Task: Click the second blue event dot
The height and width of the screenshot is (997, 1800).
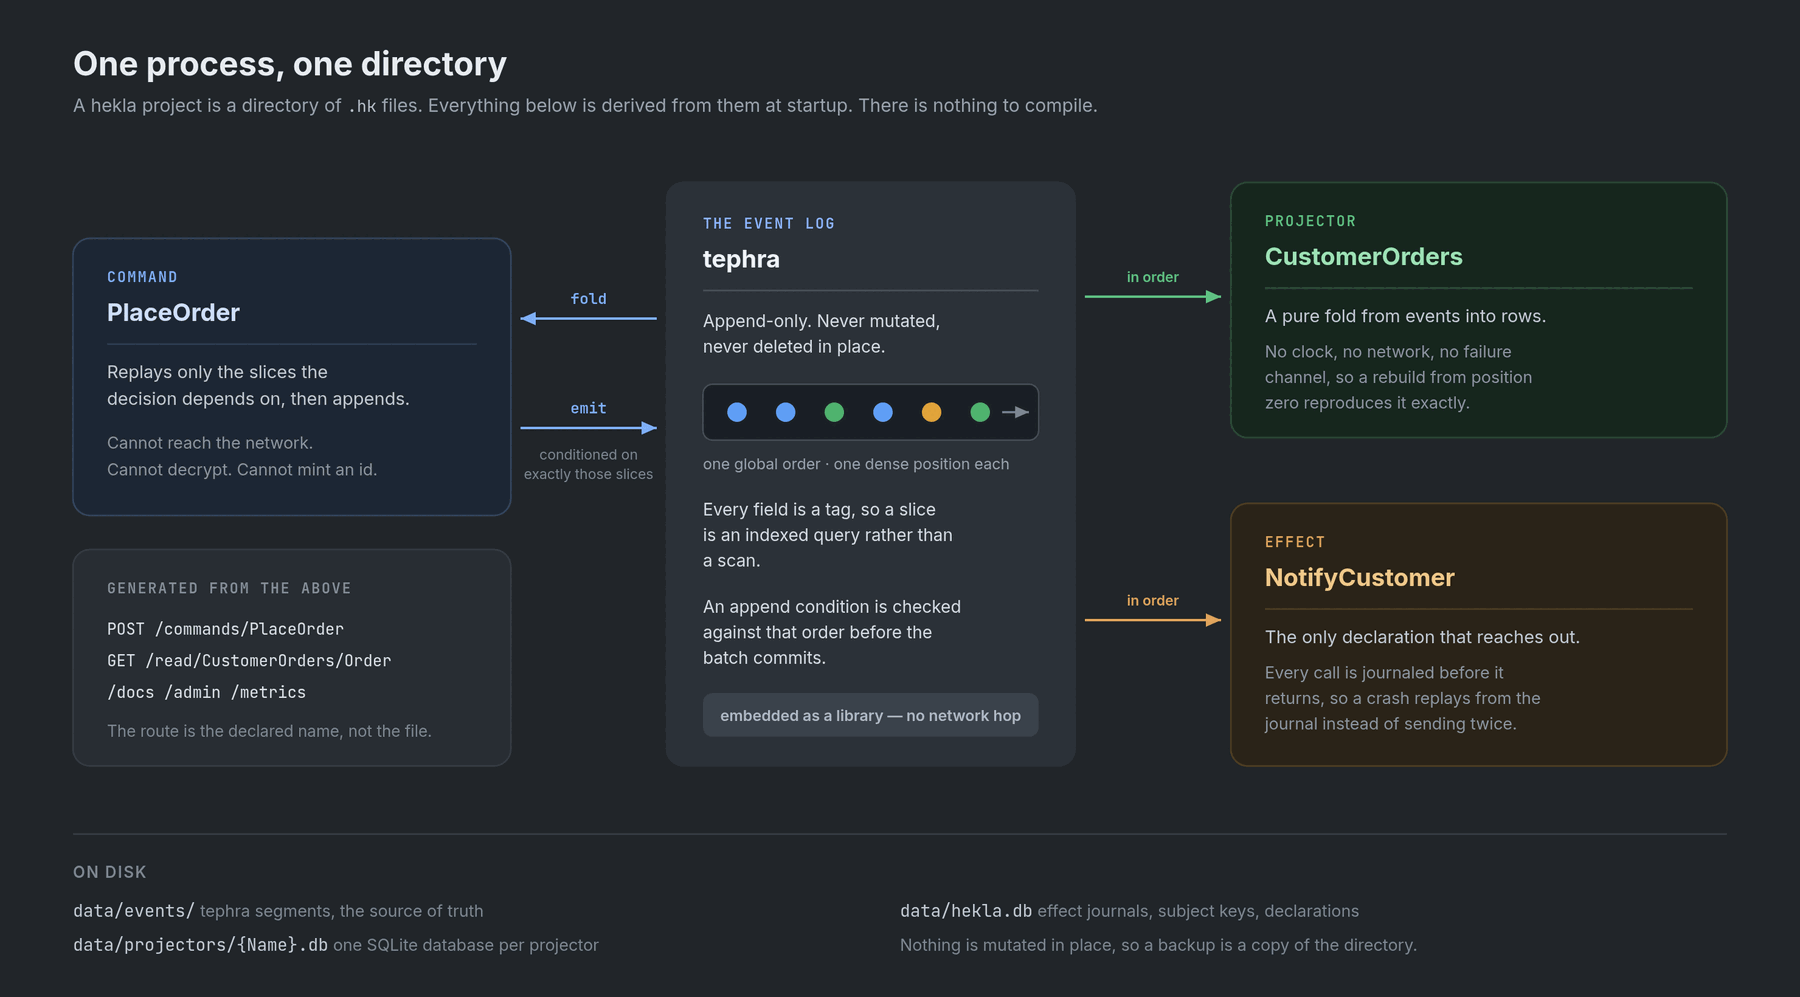Action: (x=786, y=412)
